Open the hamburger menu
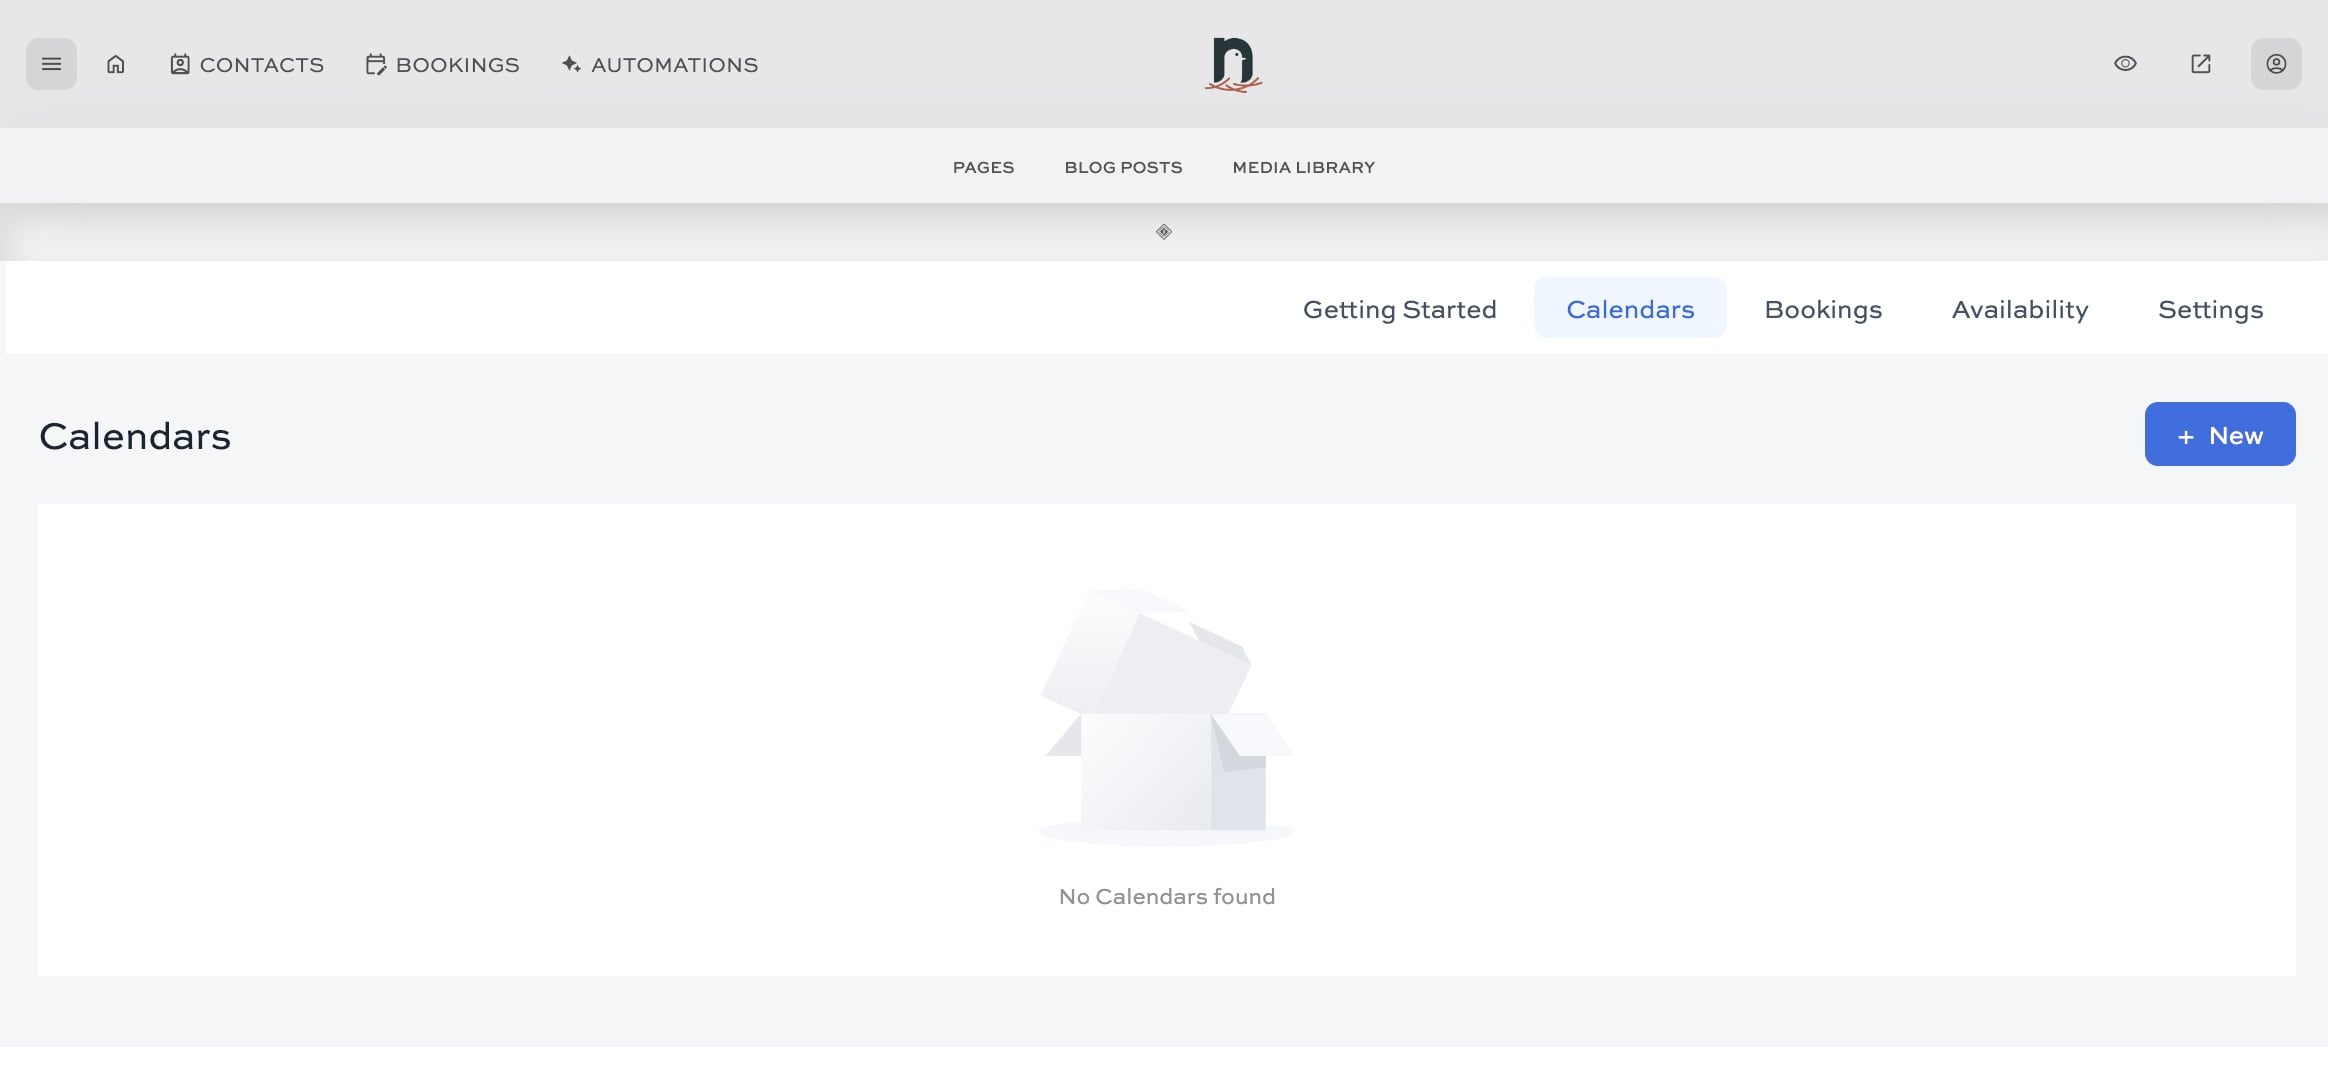 click(x=51, y=64)
